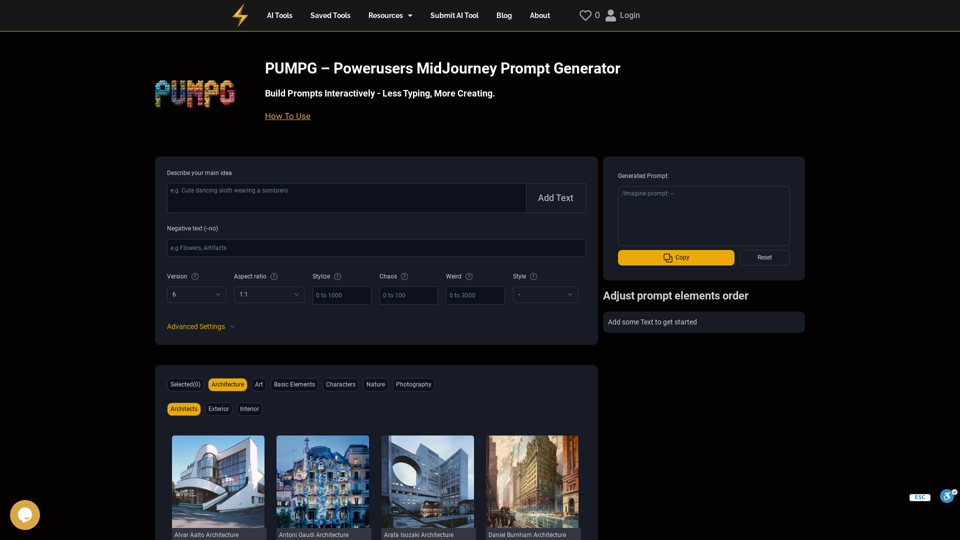Viewport: 960px width, 540px height.
Task: Show the Style help icon
Action: pos(533,277)
